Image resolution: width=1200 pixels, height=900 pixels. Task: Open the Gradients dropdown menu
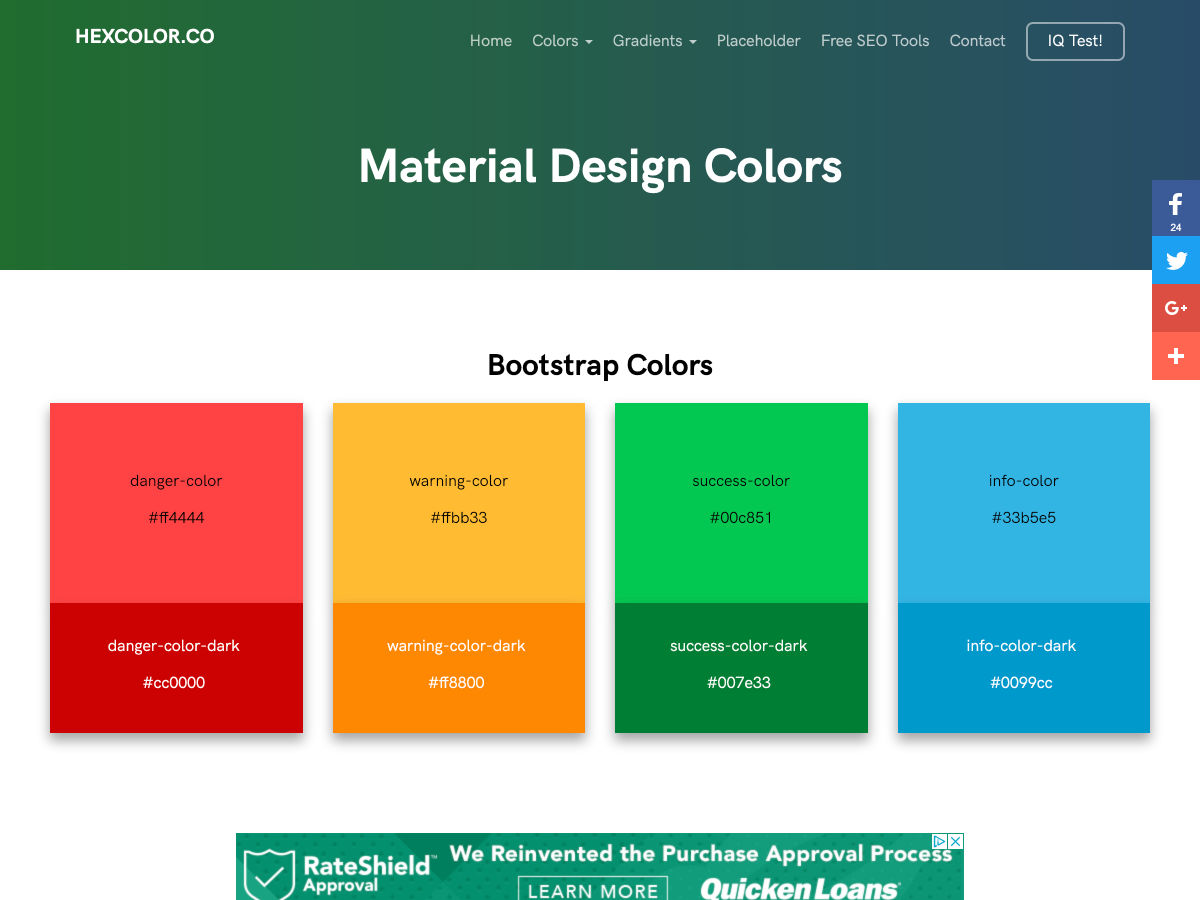coord(654,41)
